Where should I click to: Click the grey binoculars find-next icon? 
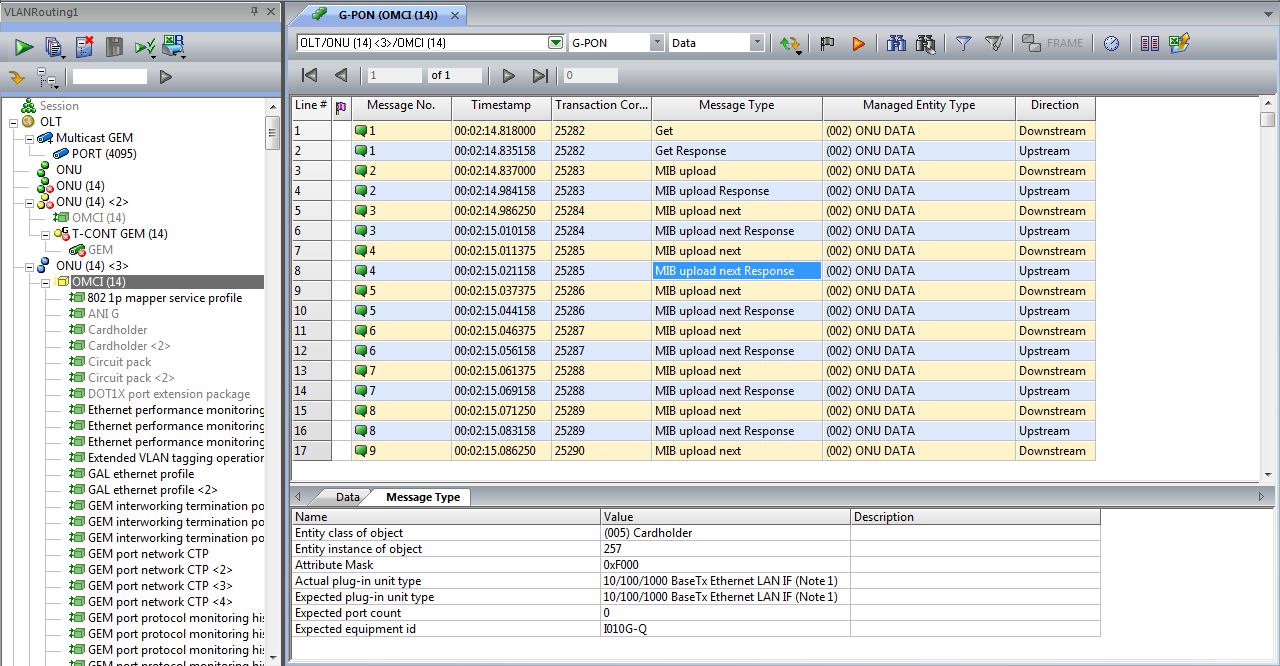[x=926, y=43]
